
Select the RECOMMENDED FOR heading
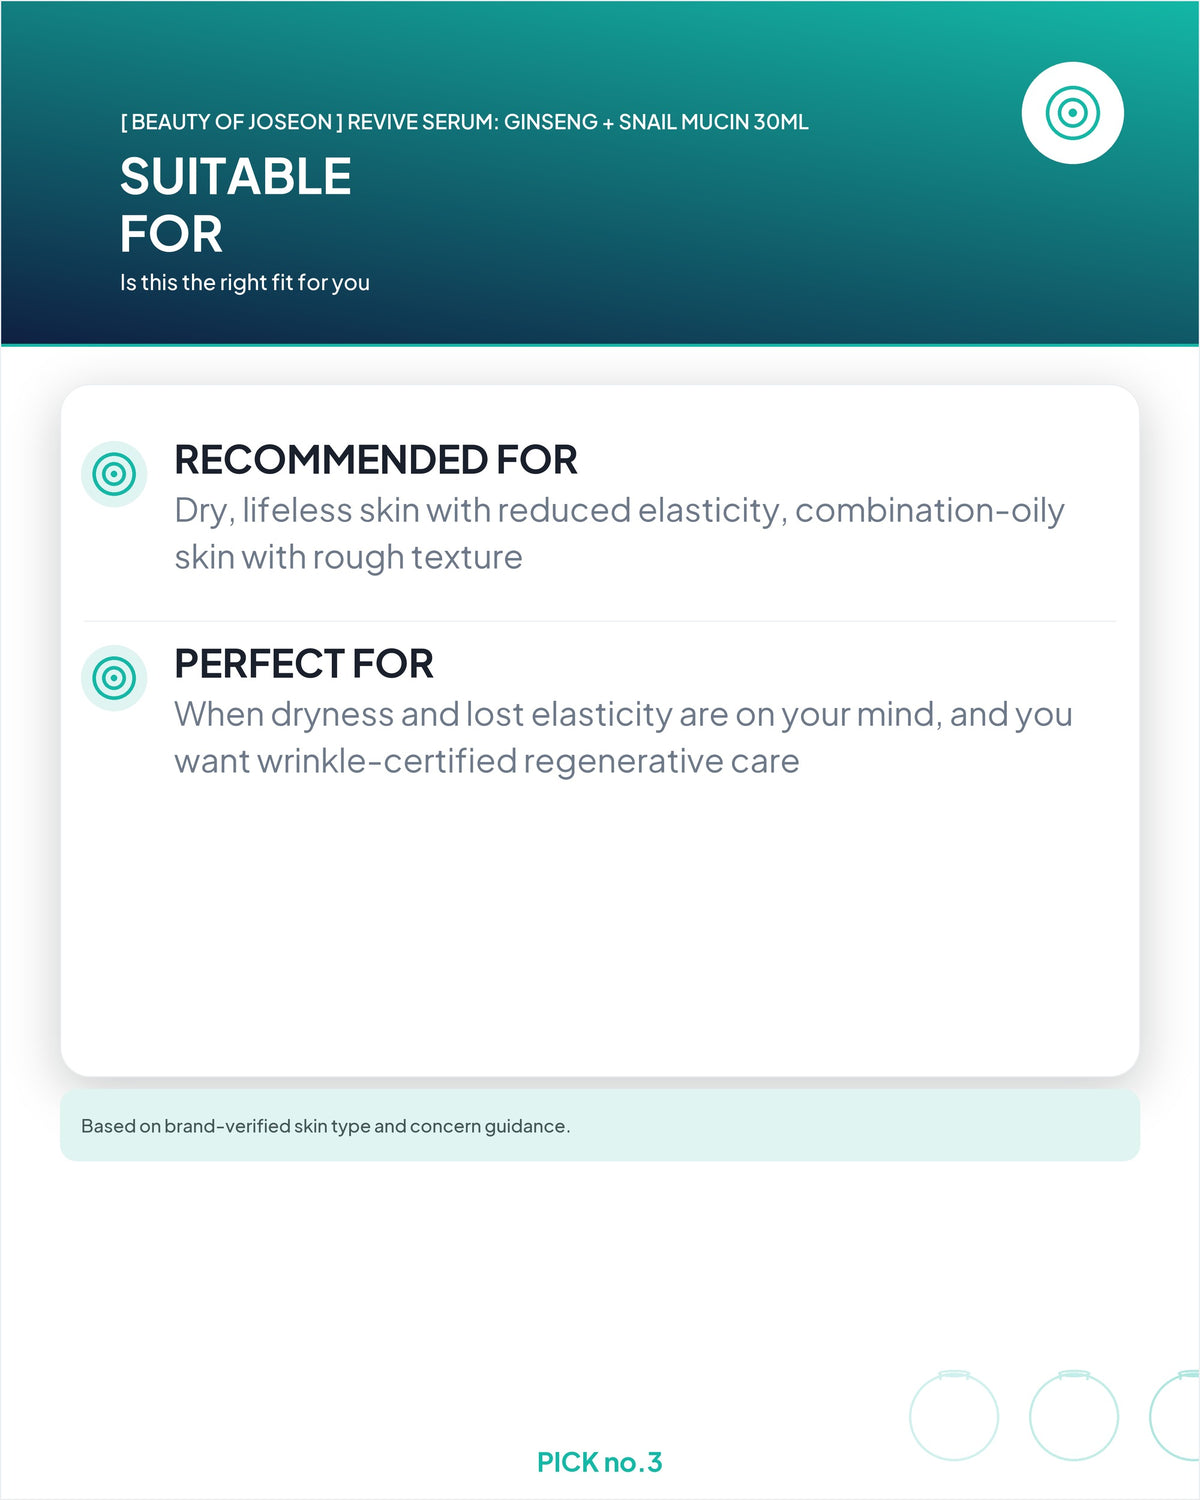(376, 460)
